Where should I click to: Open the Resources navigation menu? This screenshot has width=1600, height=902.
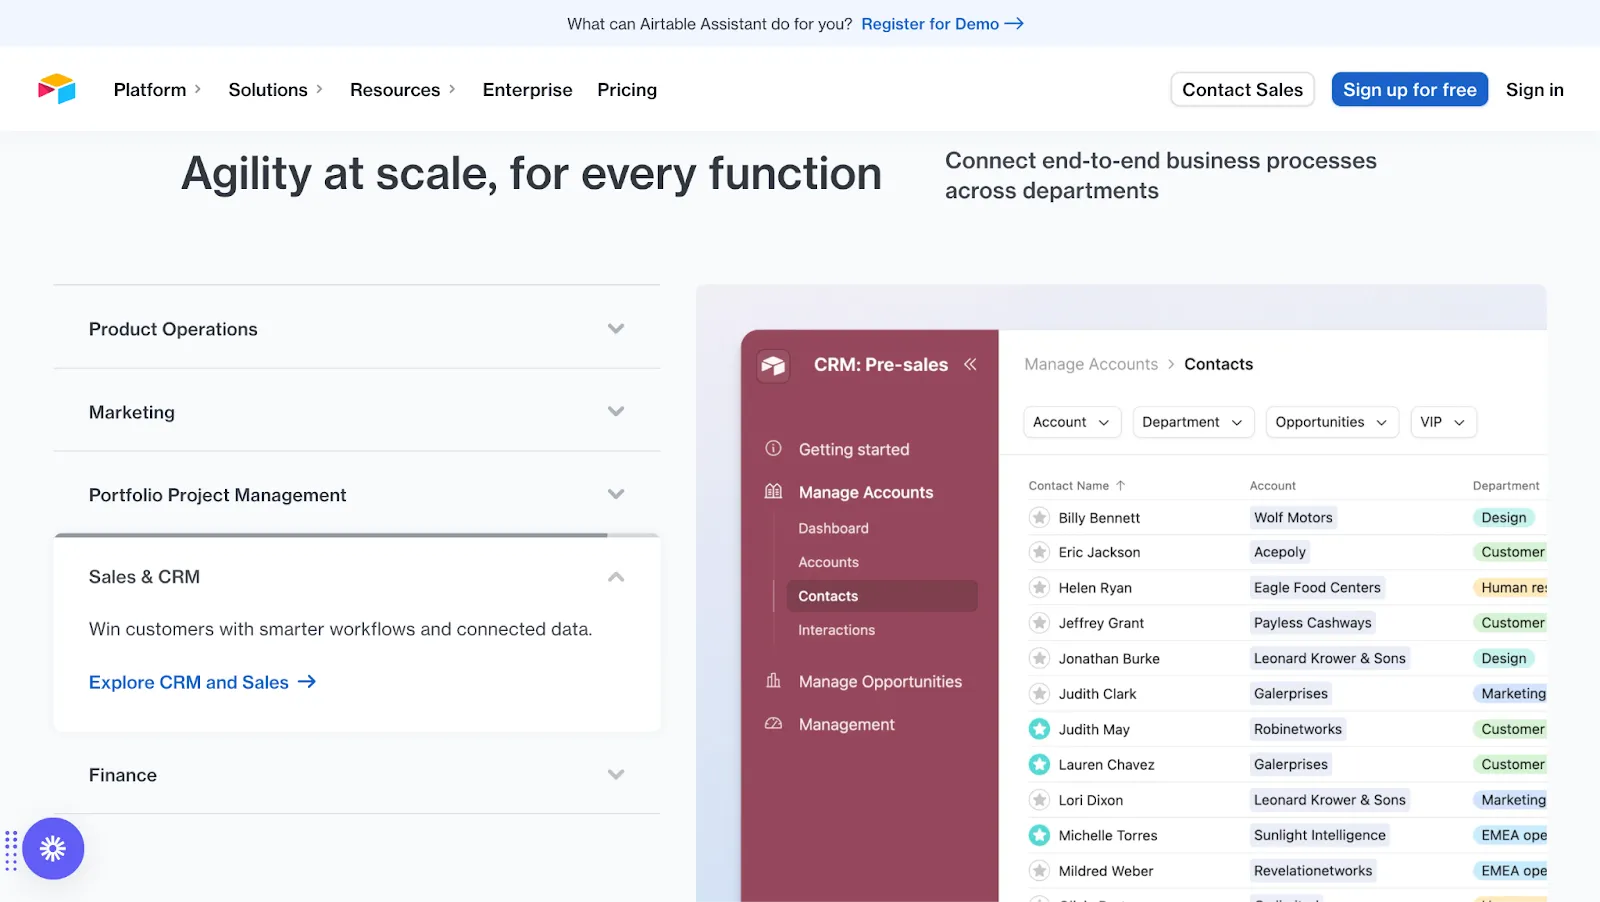[x=403, y=89]
